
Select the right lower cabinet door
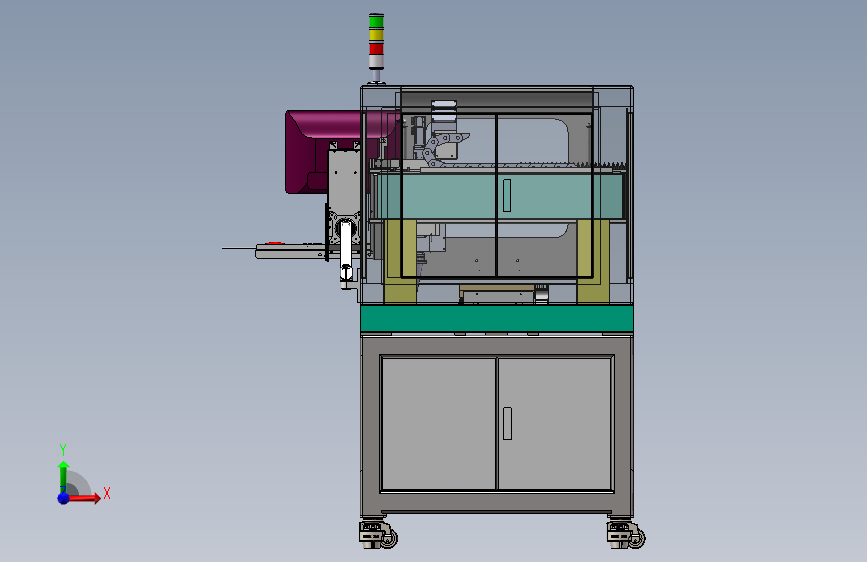tap(555, 423)
